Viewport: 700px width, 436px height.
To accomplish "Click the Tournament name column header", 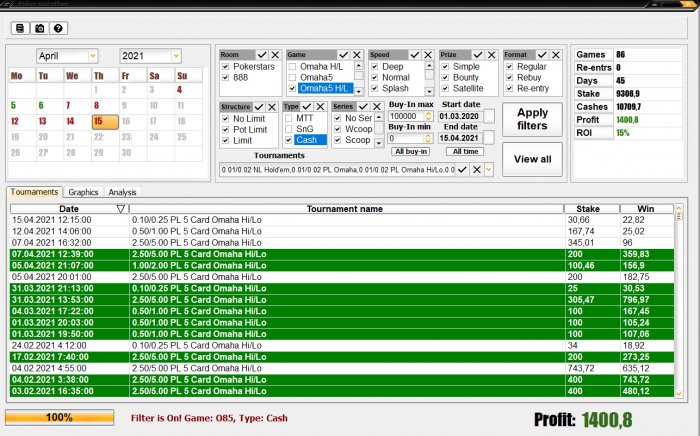I will [346, 209].
